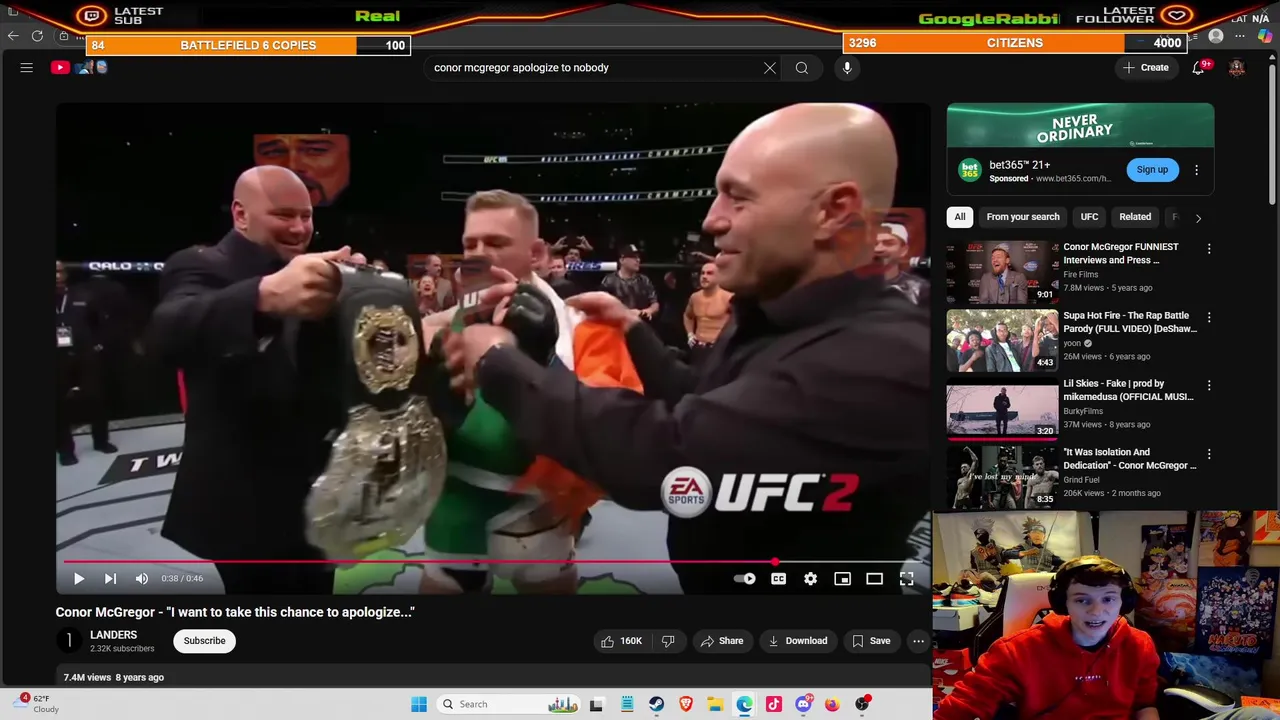
Task: Open Brave browser from the taskbar
Action: [686, 704]
